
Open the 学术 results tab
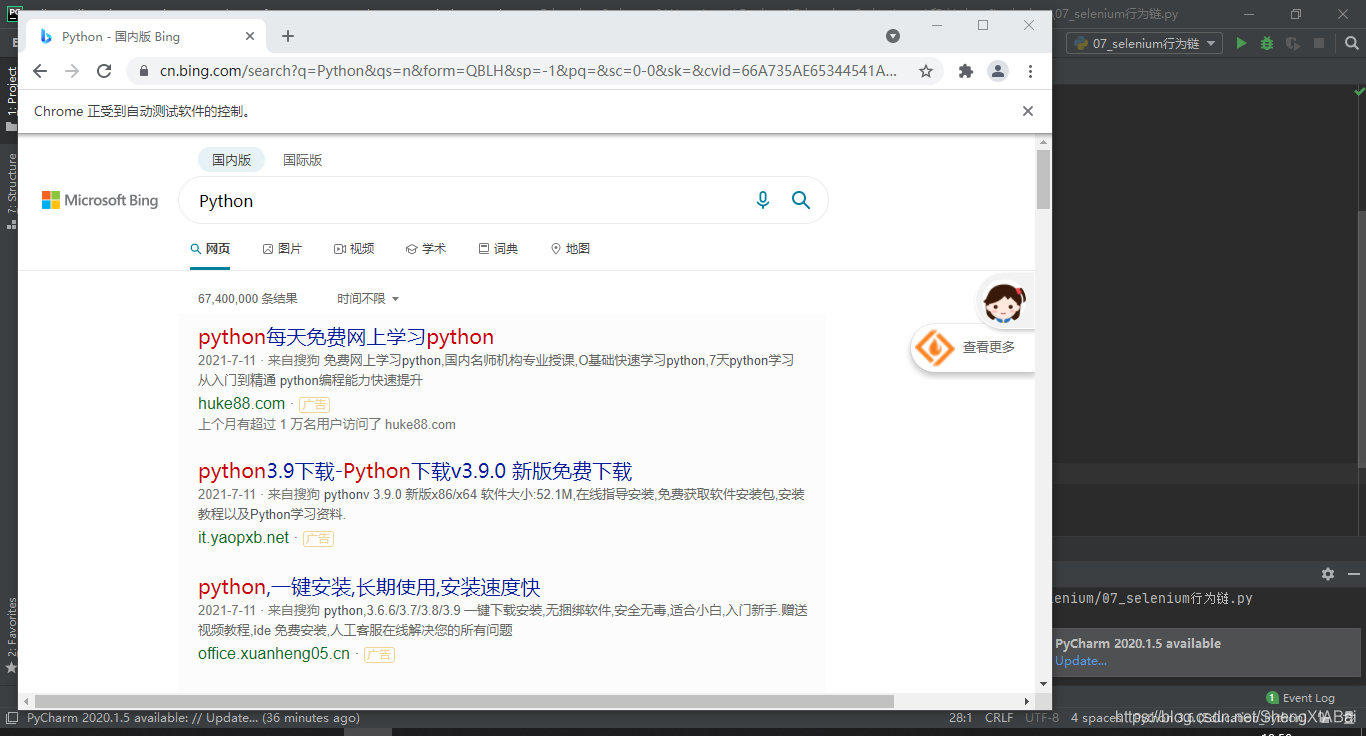tap(426, 248)
